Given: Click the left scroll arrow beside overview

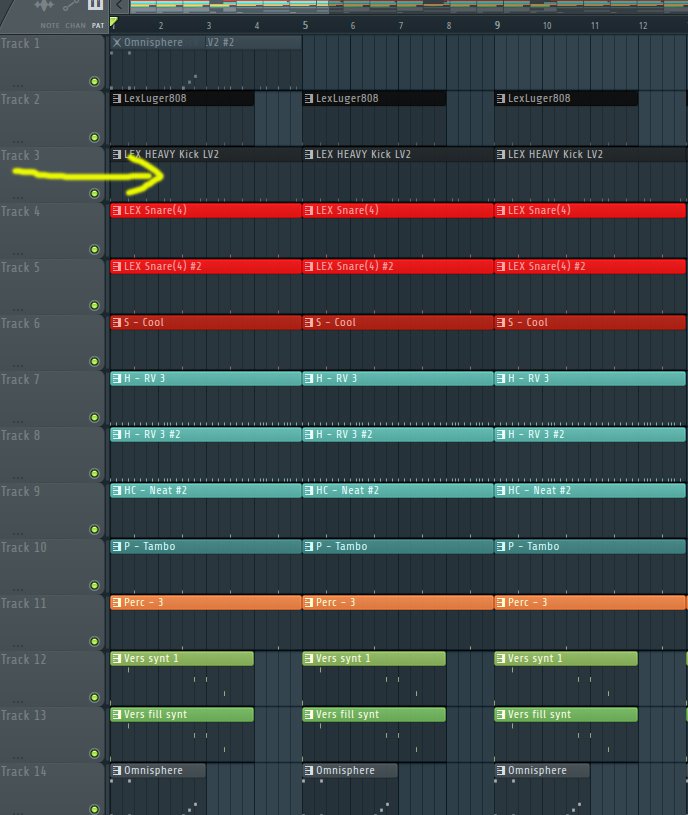Looking at the screenshot, I should click(119, 6).
